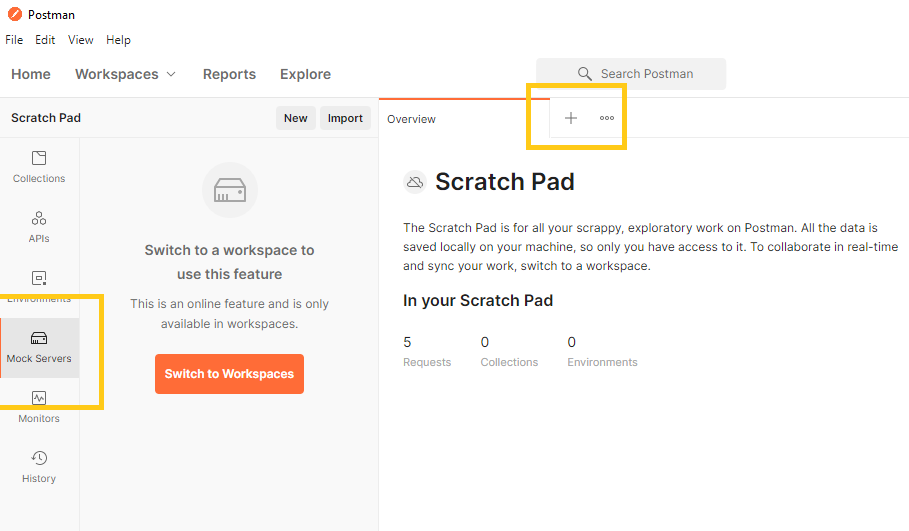Open the Monitors sidebar panel

(39, 407)
